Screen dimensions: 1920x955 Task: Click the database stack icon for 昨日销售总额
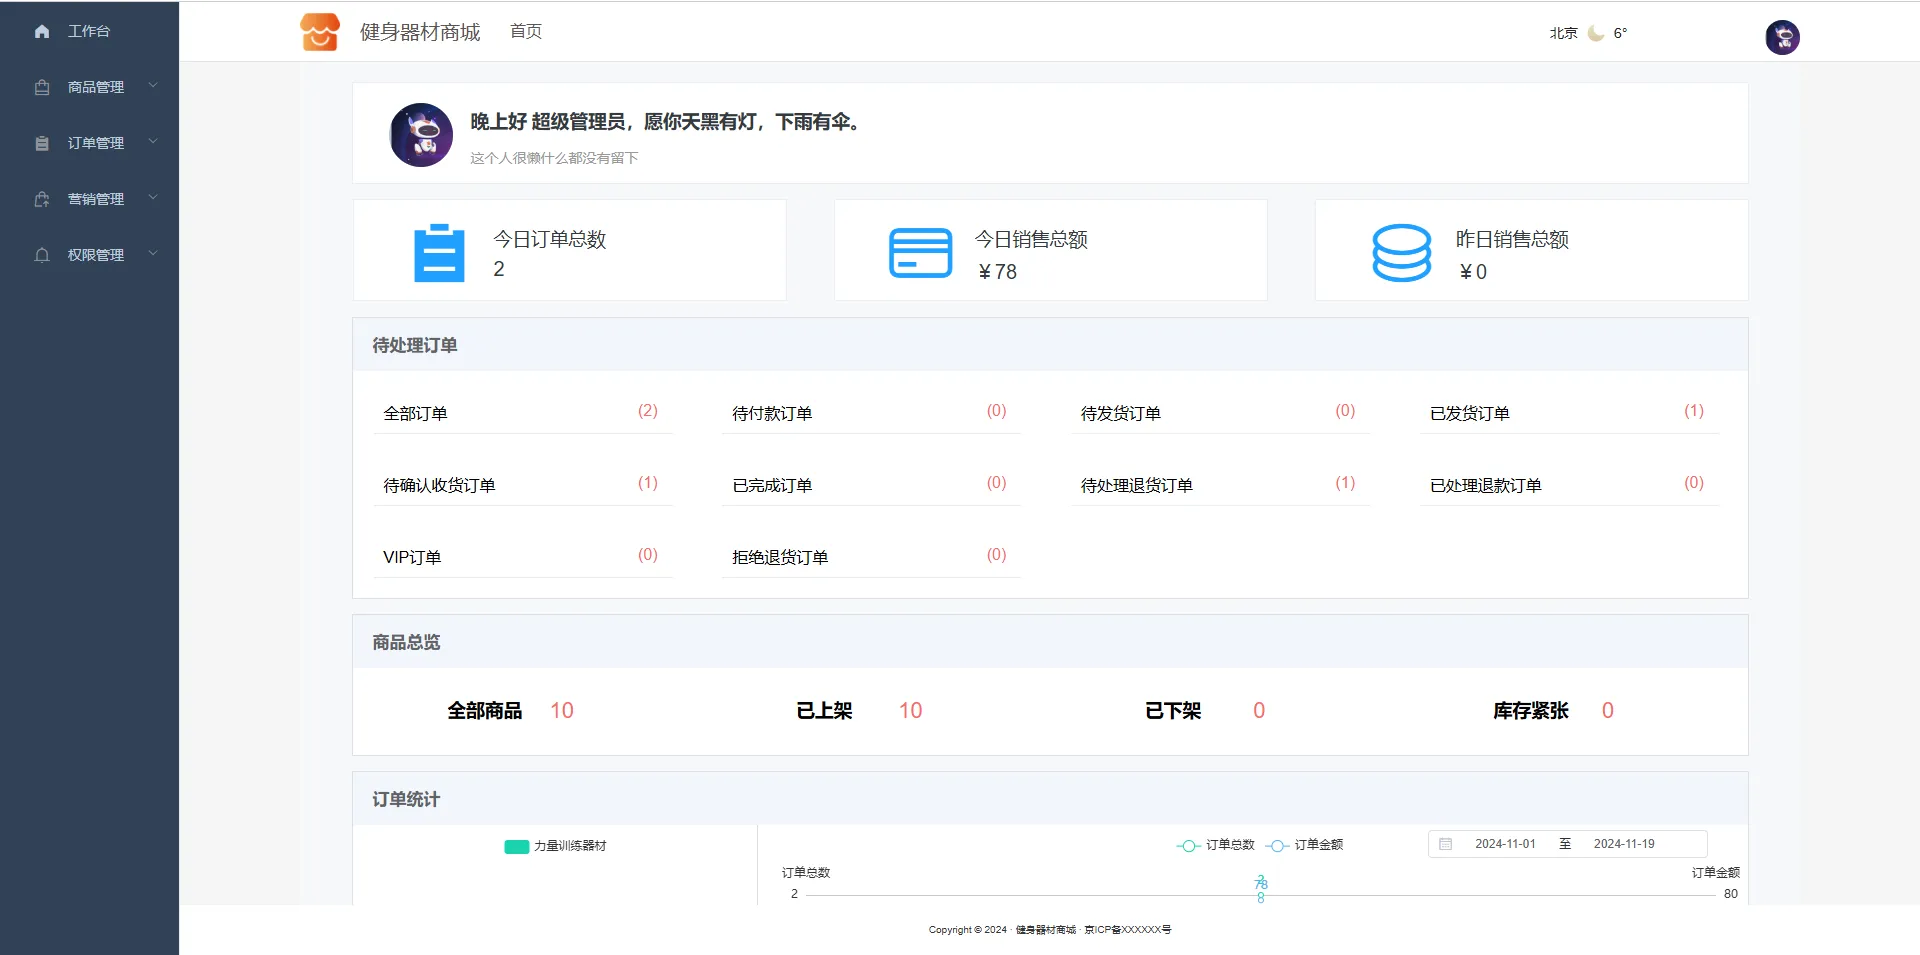[1401, 253]
